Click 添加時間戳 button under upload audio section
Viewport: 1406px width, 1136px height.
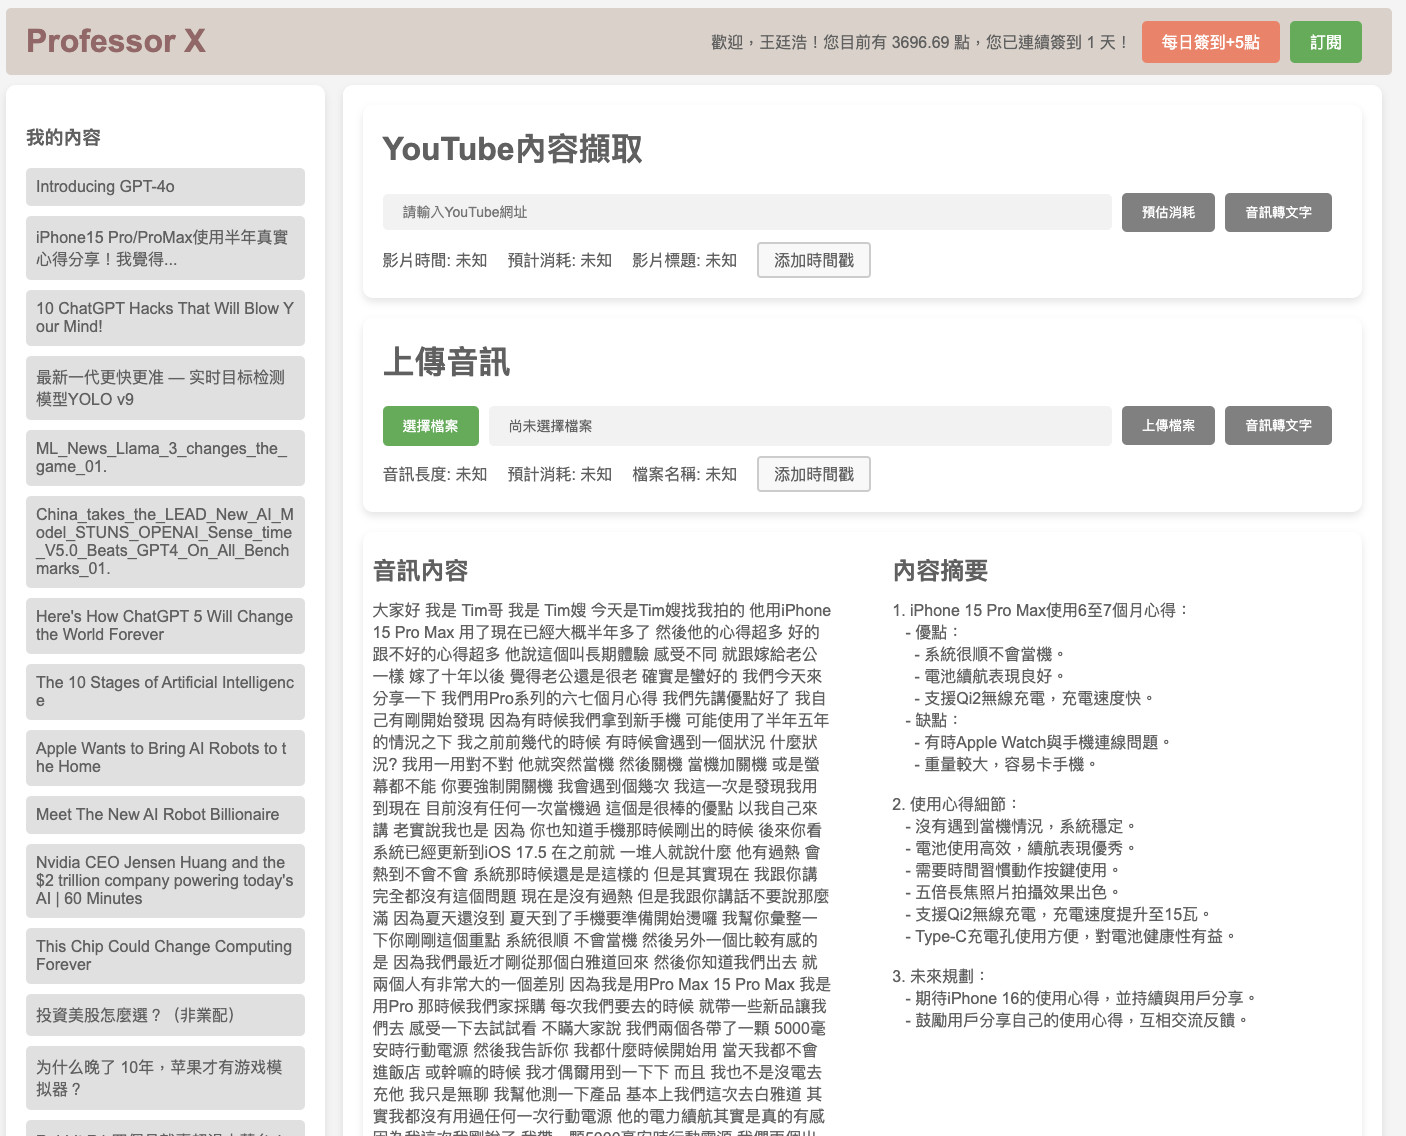tap(813, 474)
